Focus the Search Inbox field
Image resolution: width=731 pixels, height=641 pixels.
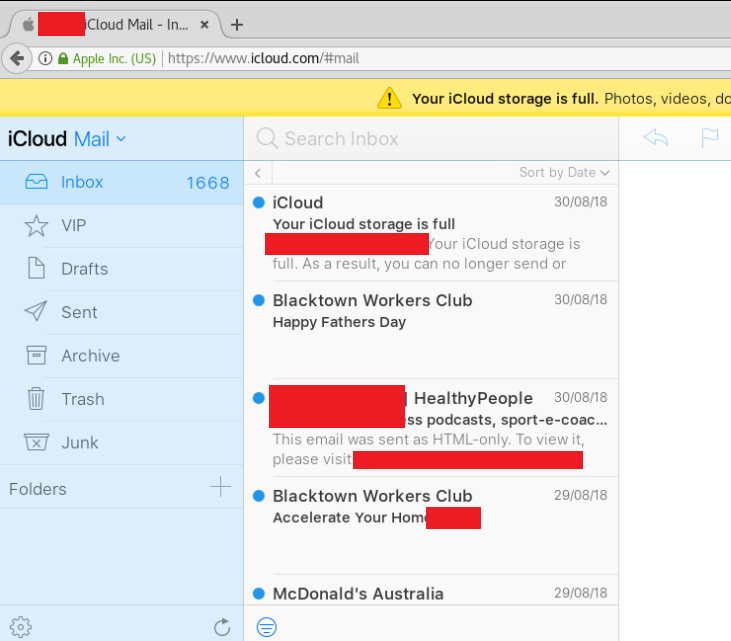click(x=431, y=138)
